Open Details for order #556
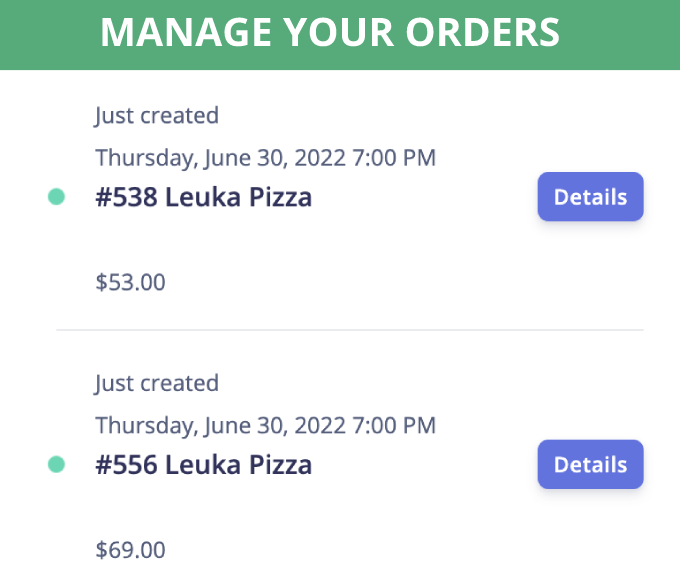This screenshot has width=680, height=580. pos(590,465)
